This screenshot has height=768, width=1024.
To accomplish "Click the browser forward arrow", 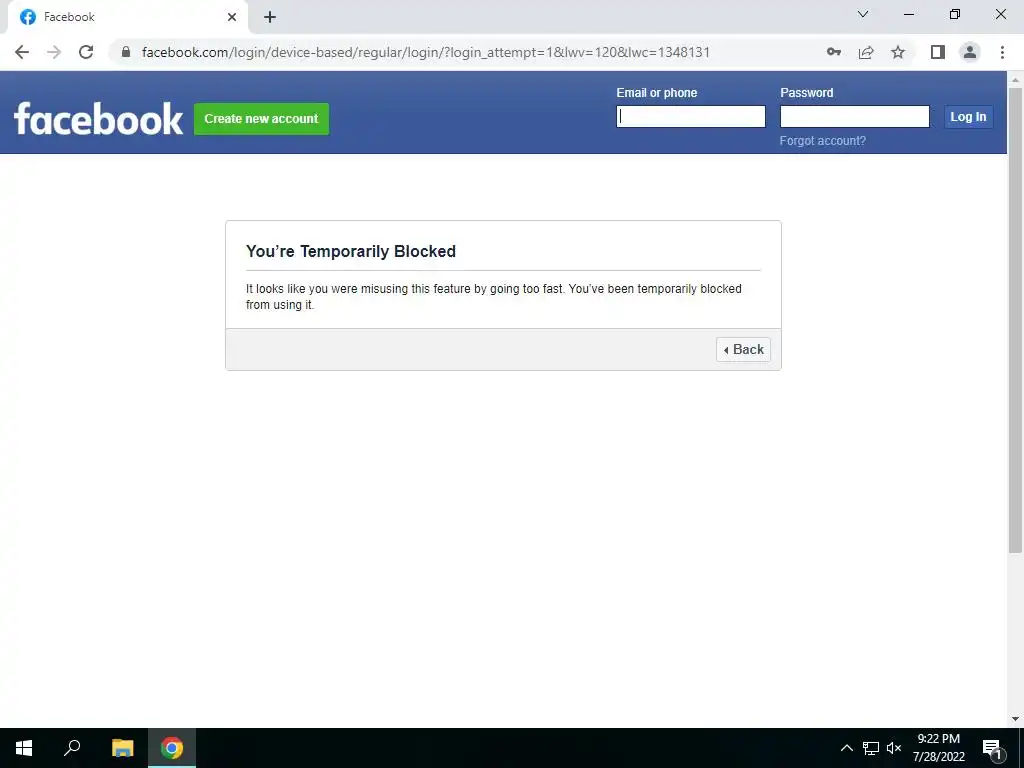I will pos(54,52).
